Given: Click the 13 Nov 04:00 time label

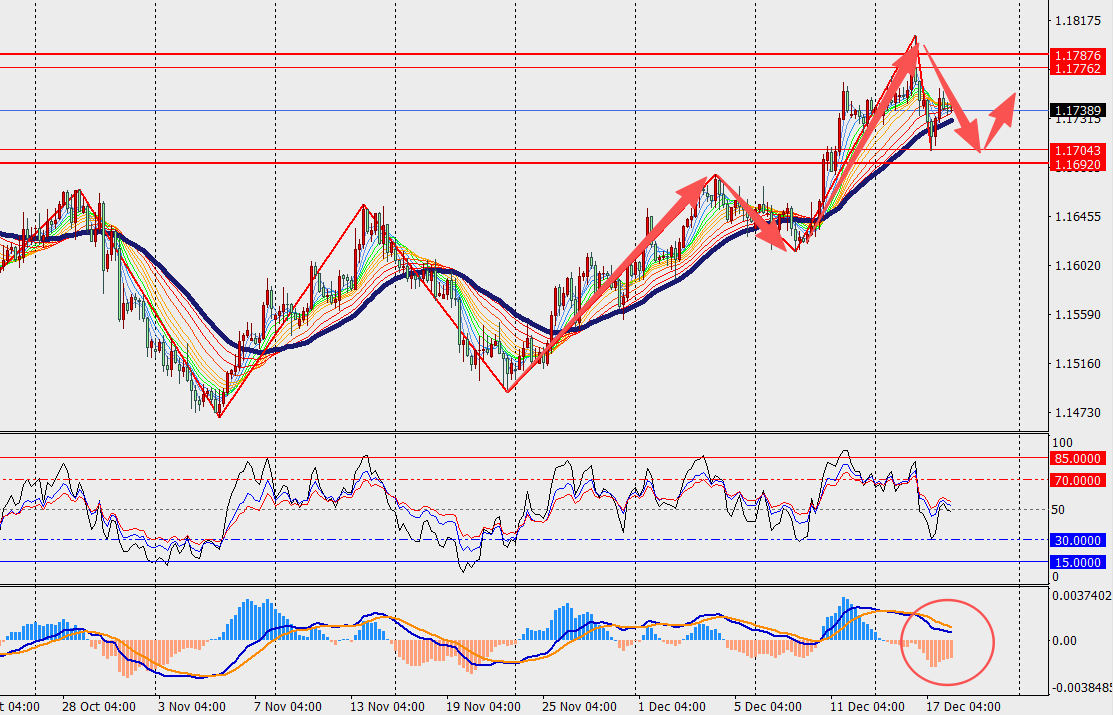Looking at the screenshot, I should coord(385,706).
